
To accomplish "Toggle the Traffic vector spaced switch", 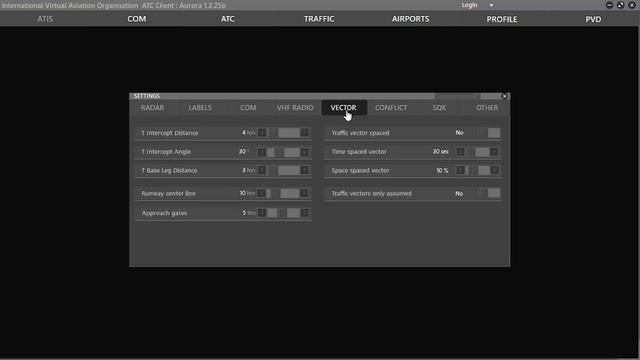I will coord(489,133).
